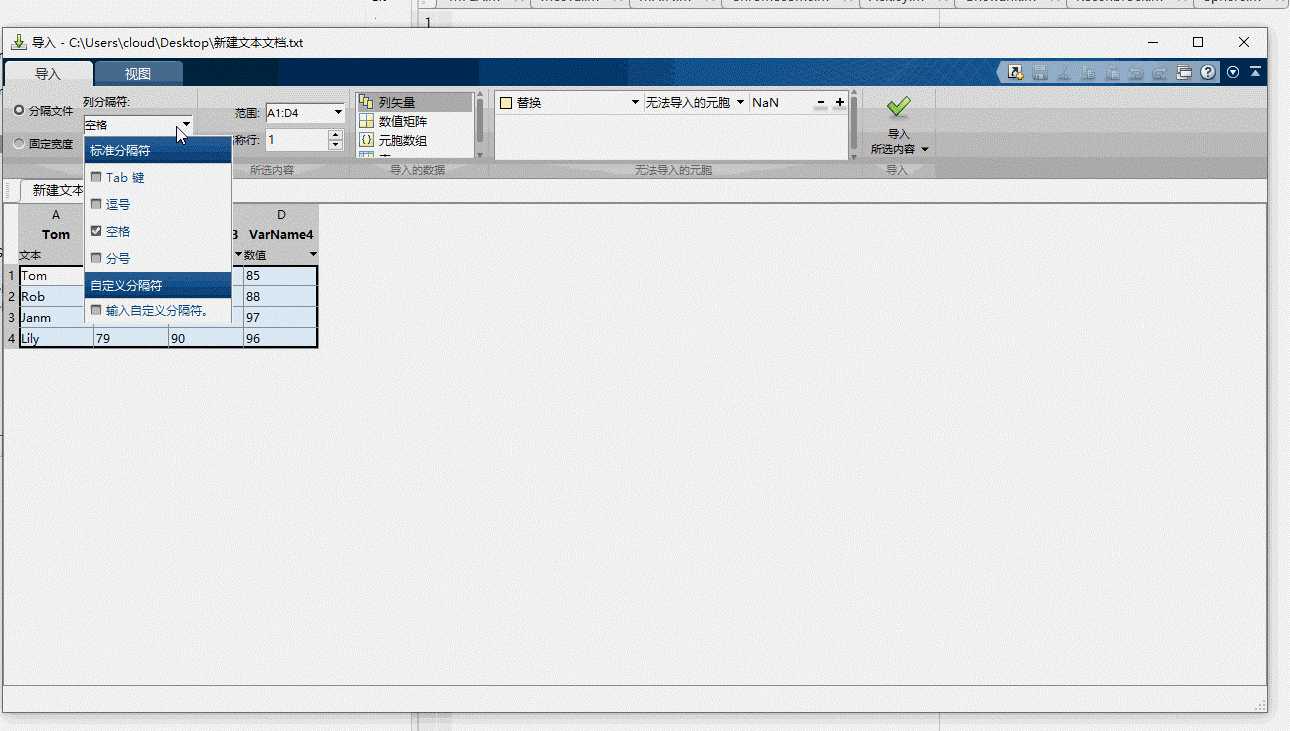Select cell 90 in Lily's row
This screenshot has height=731, width=1290.
pos(206,339)
